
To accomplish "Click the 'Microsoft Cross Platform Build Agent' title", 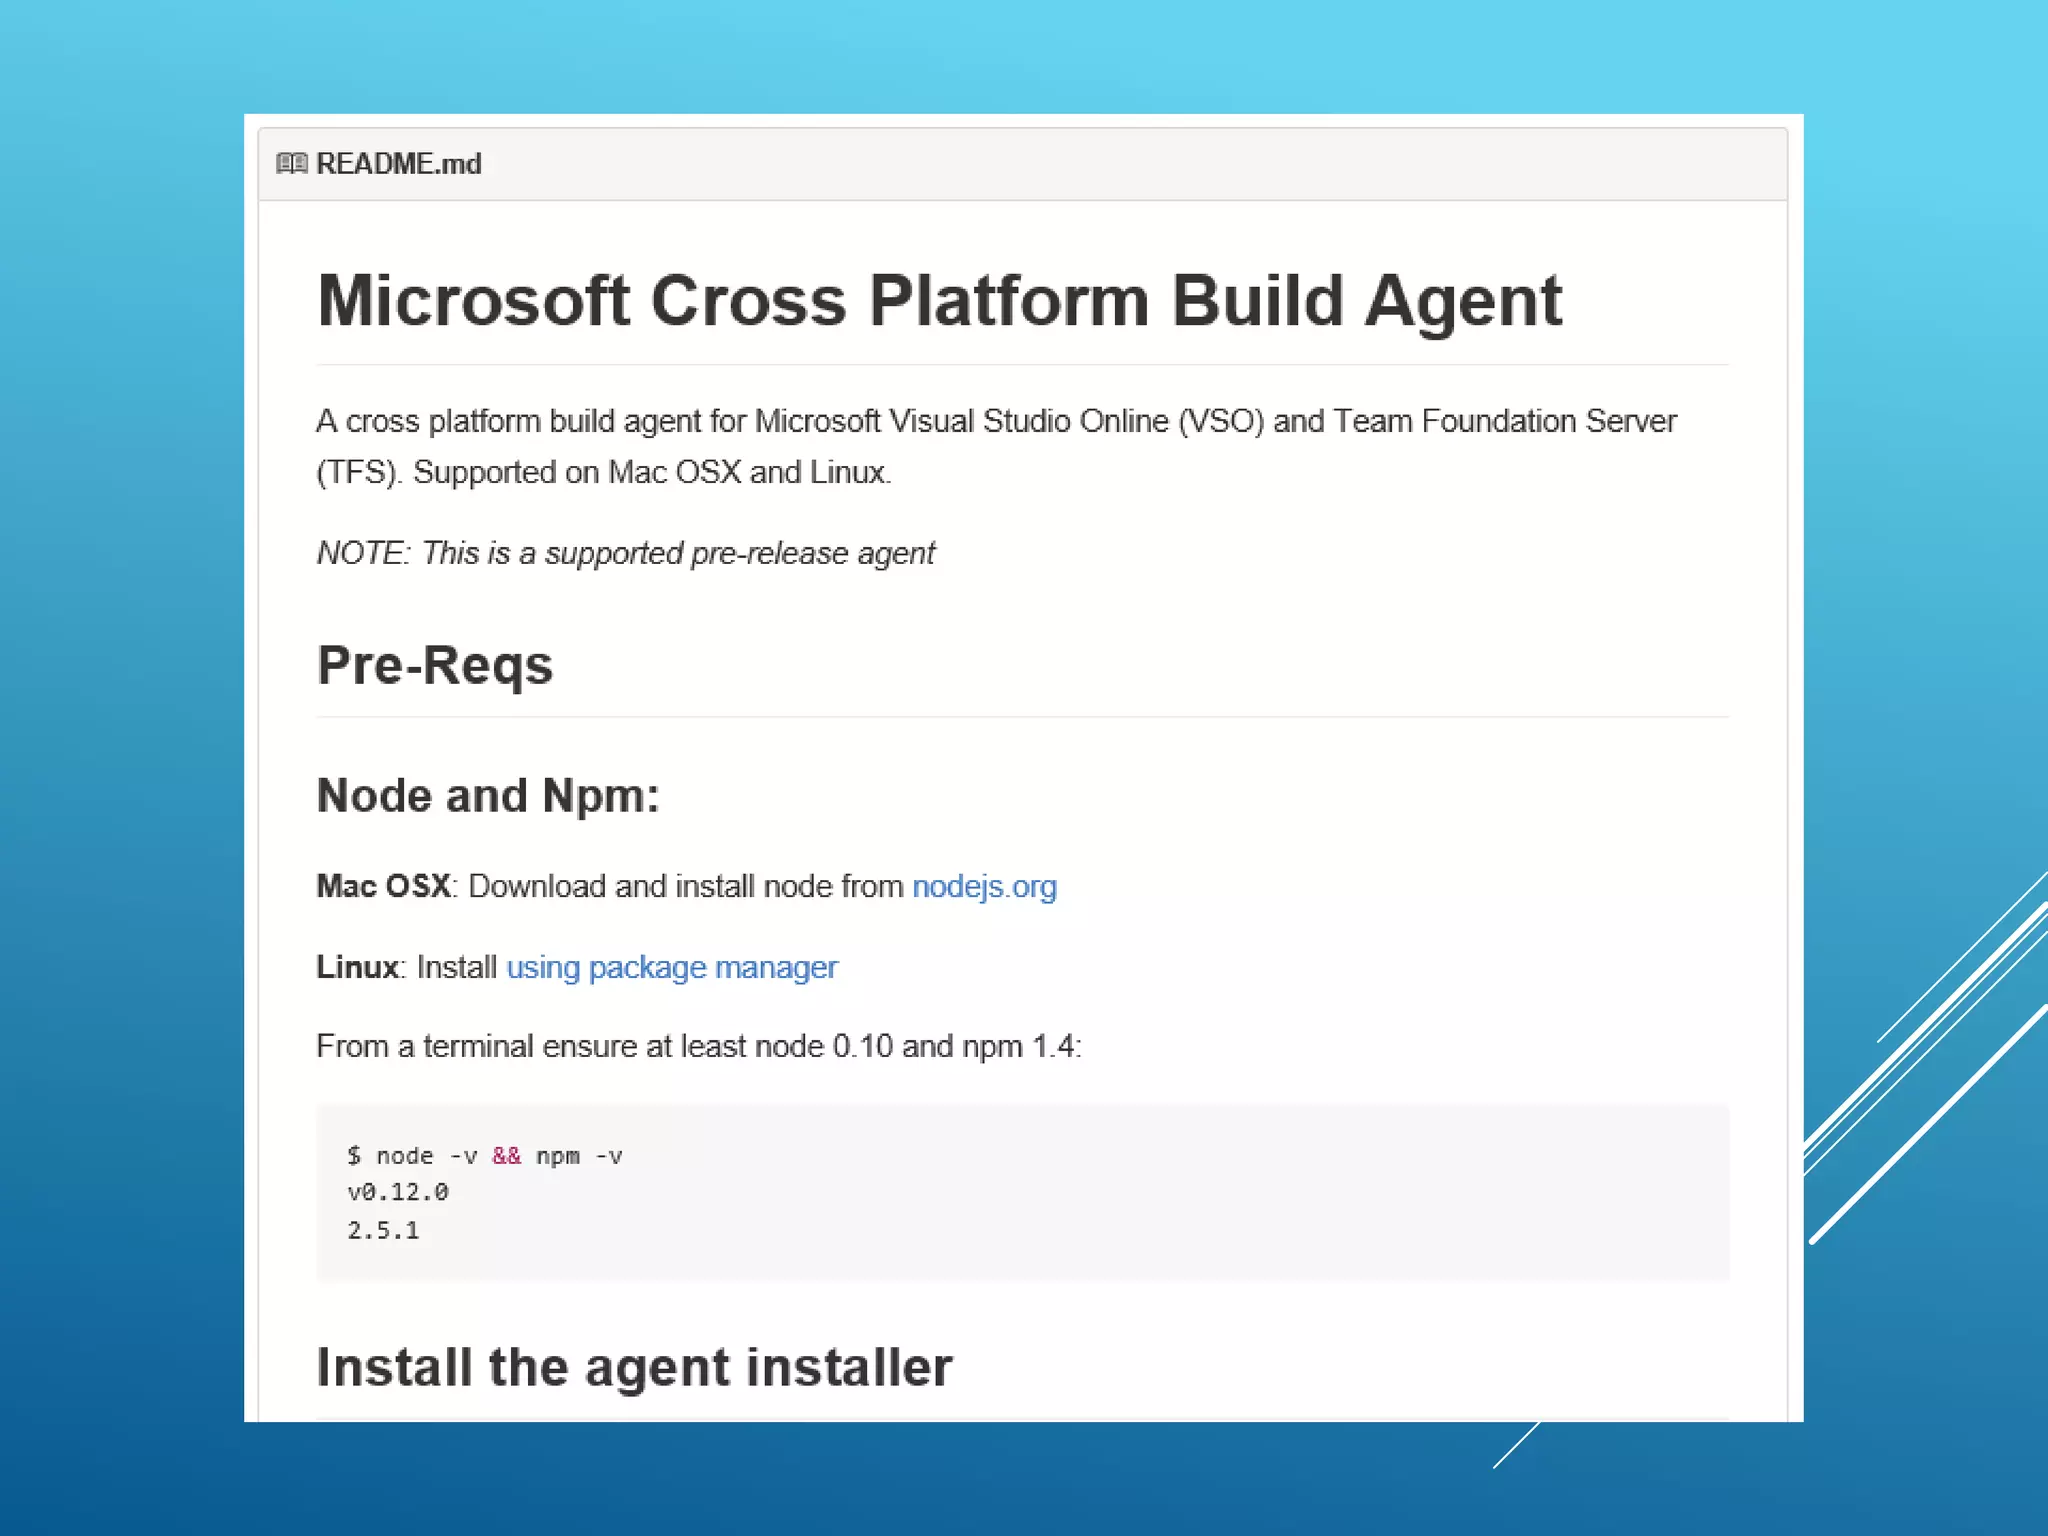I will click(x=939, y=301).
